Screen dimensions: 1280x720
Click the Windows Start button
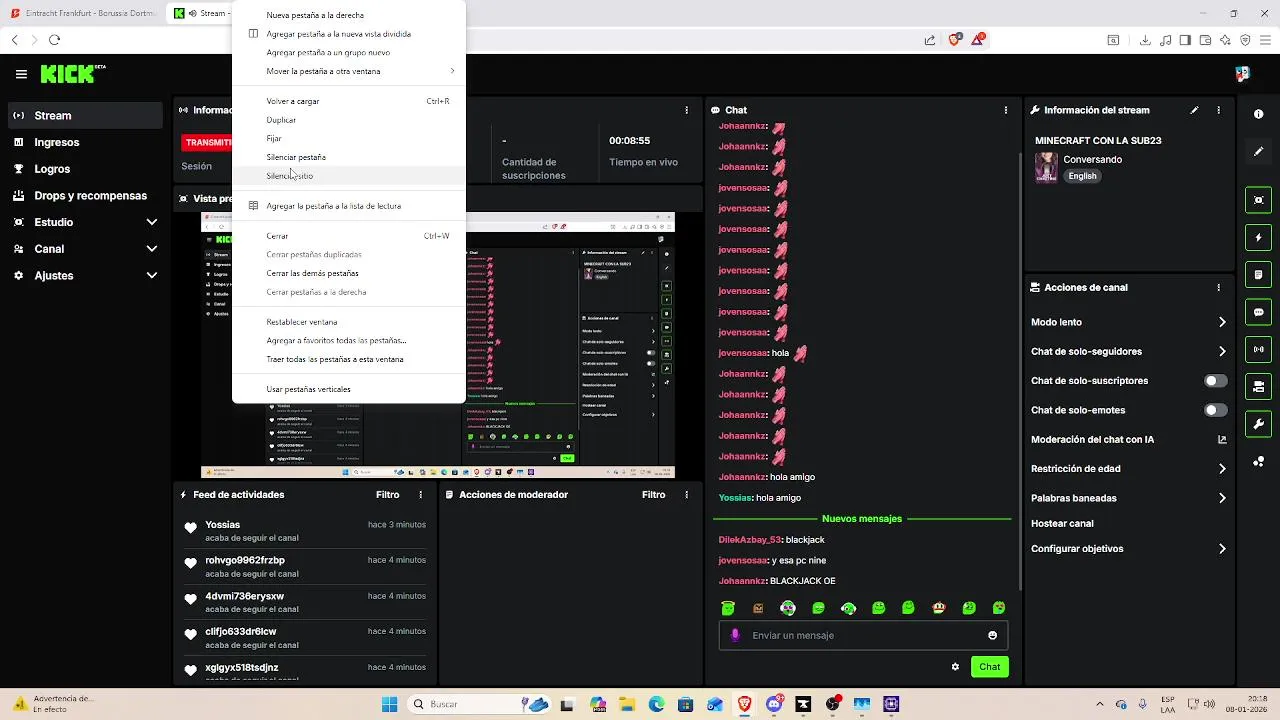point(389,704)
